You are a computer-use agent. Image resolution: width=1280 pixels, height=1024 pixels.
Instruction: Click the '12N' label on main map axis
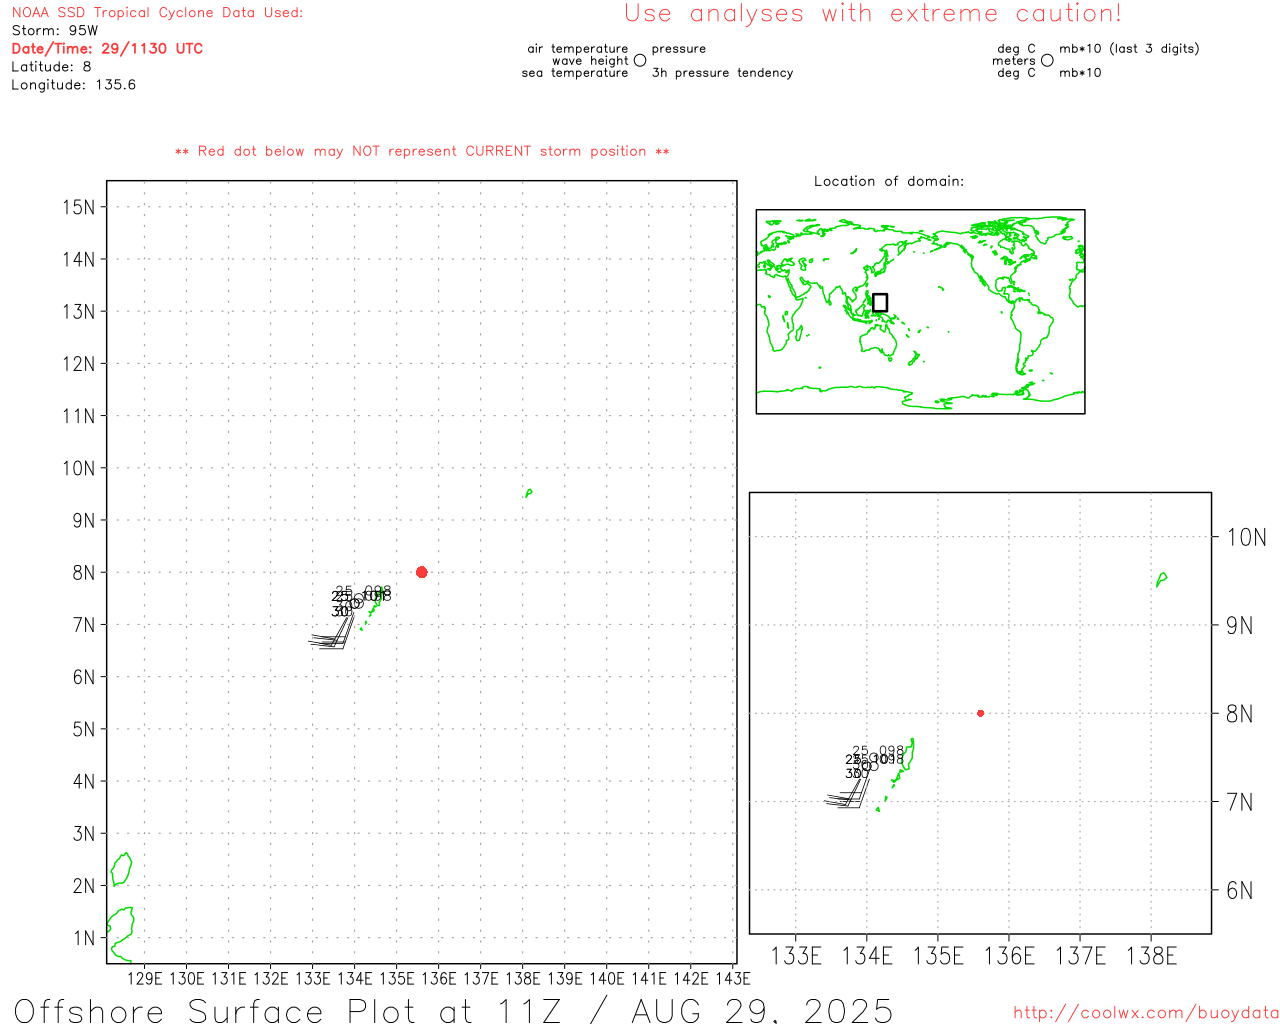coord(79,363)
